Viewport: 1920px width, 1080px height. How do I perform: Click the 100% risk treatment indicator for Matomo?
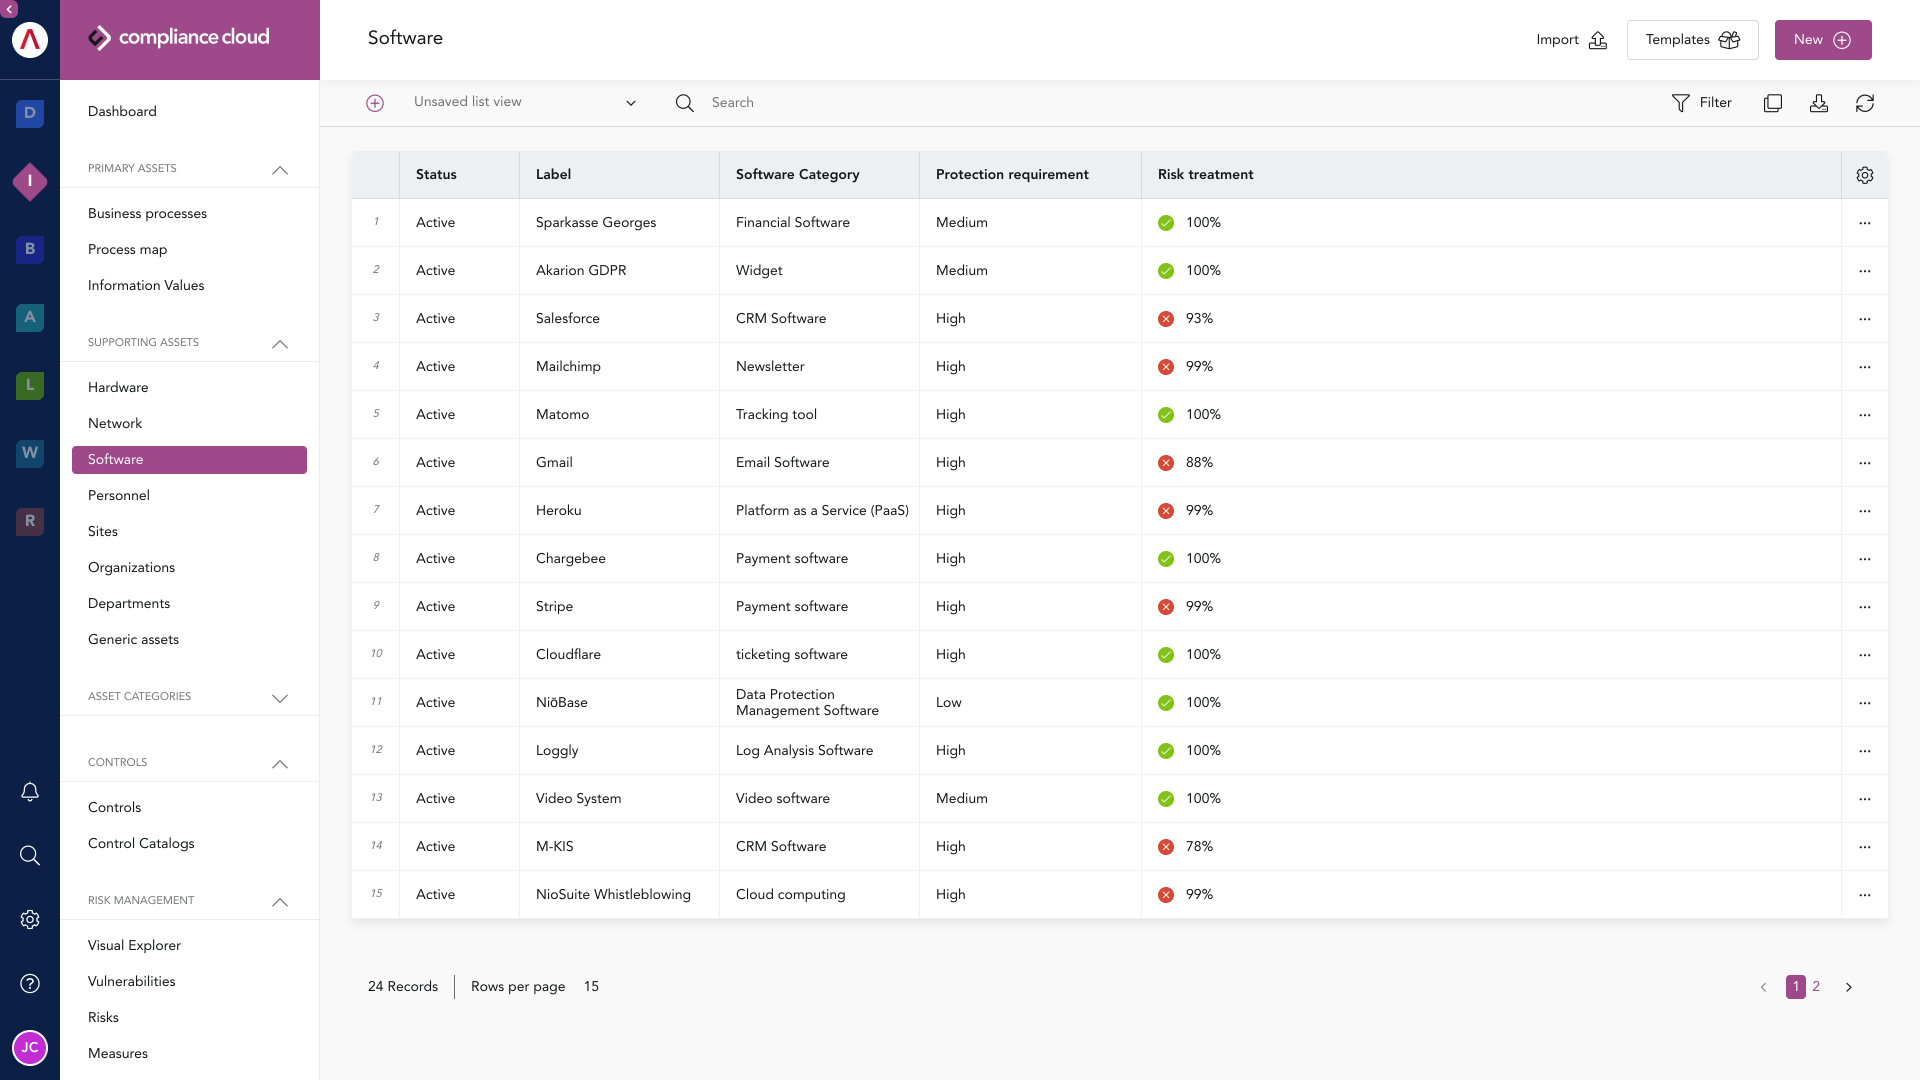click(x=1166, y=414)
